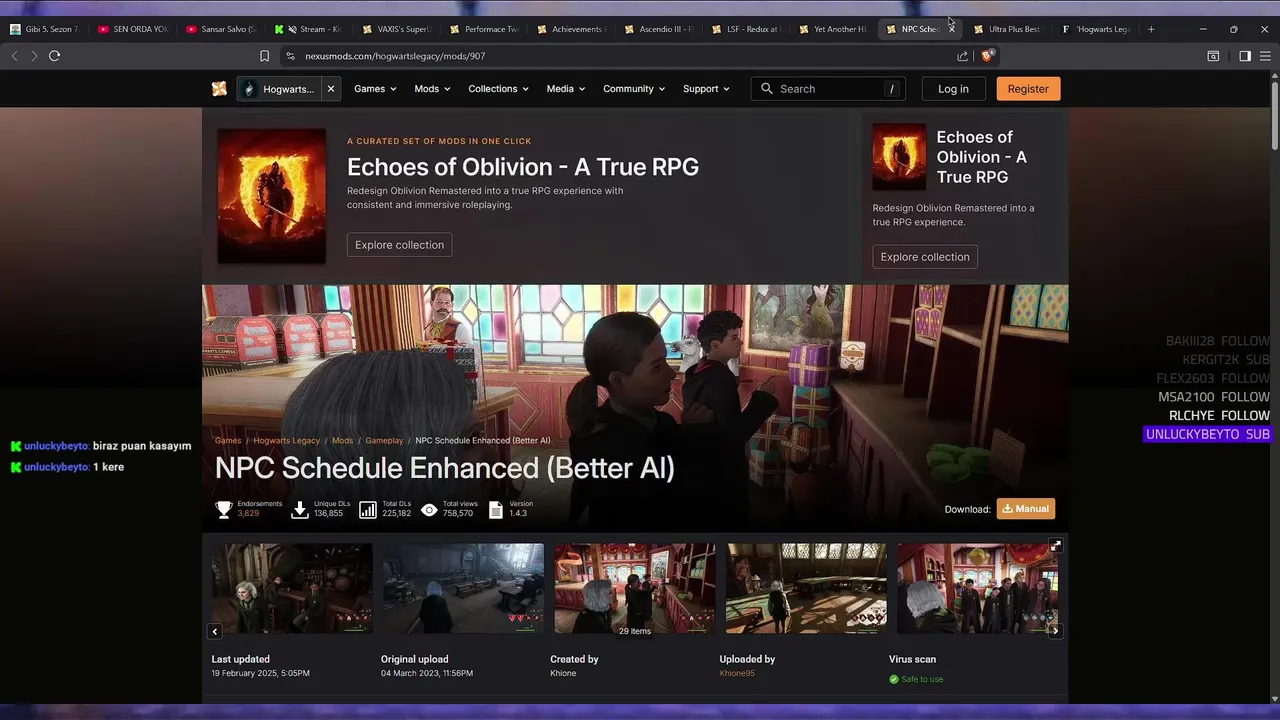
Task: Expand the Collections menu
Action: pyautogui.click(x=498, y=89)
